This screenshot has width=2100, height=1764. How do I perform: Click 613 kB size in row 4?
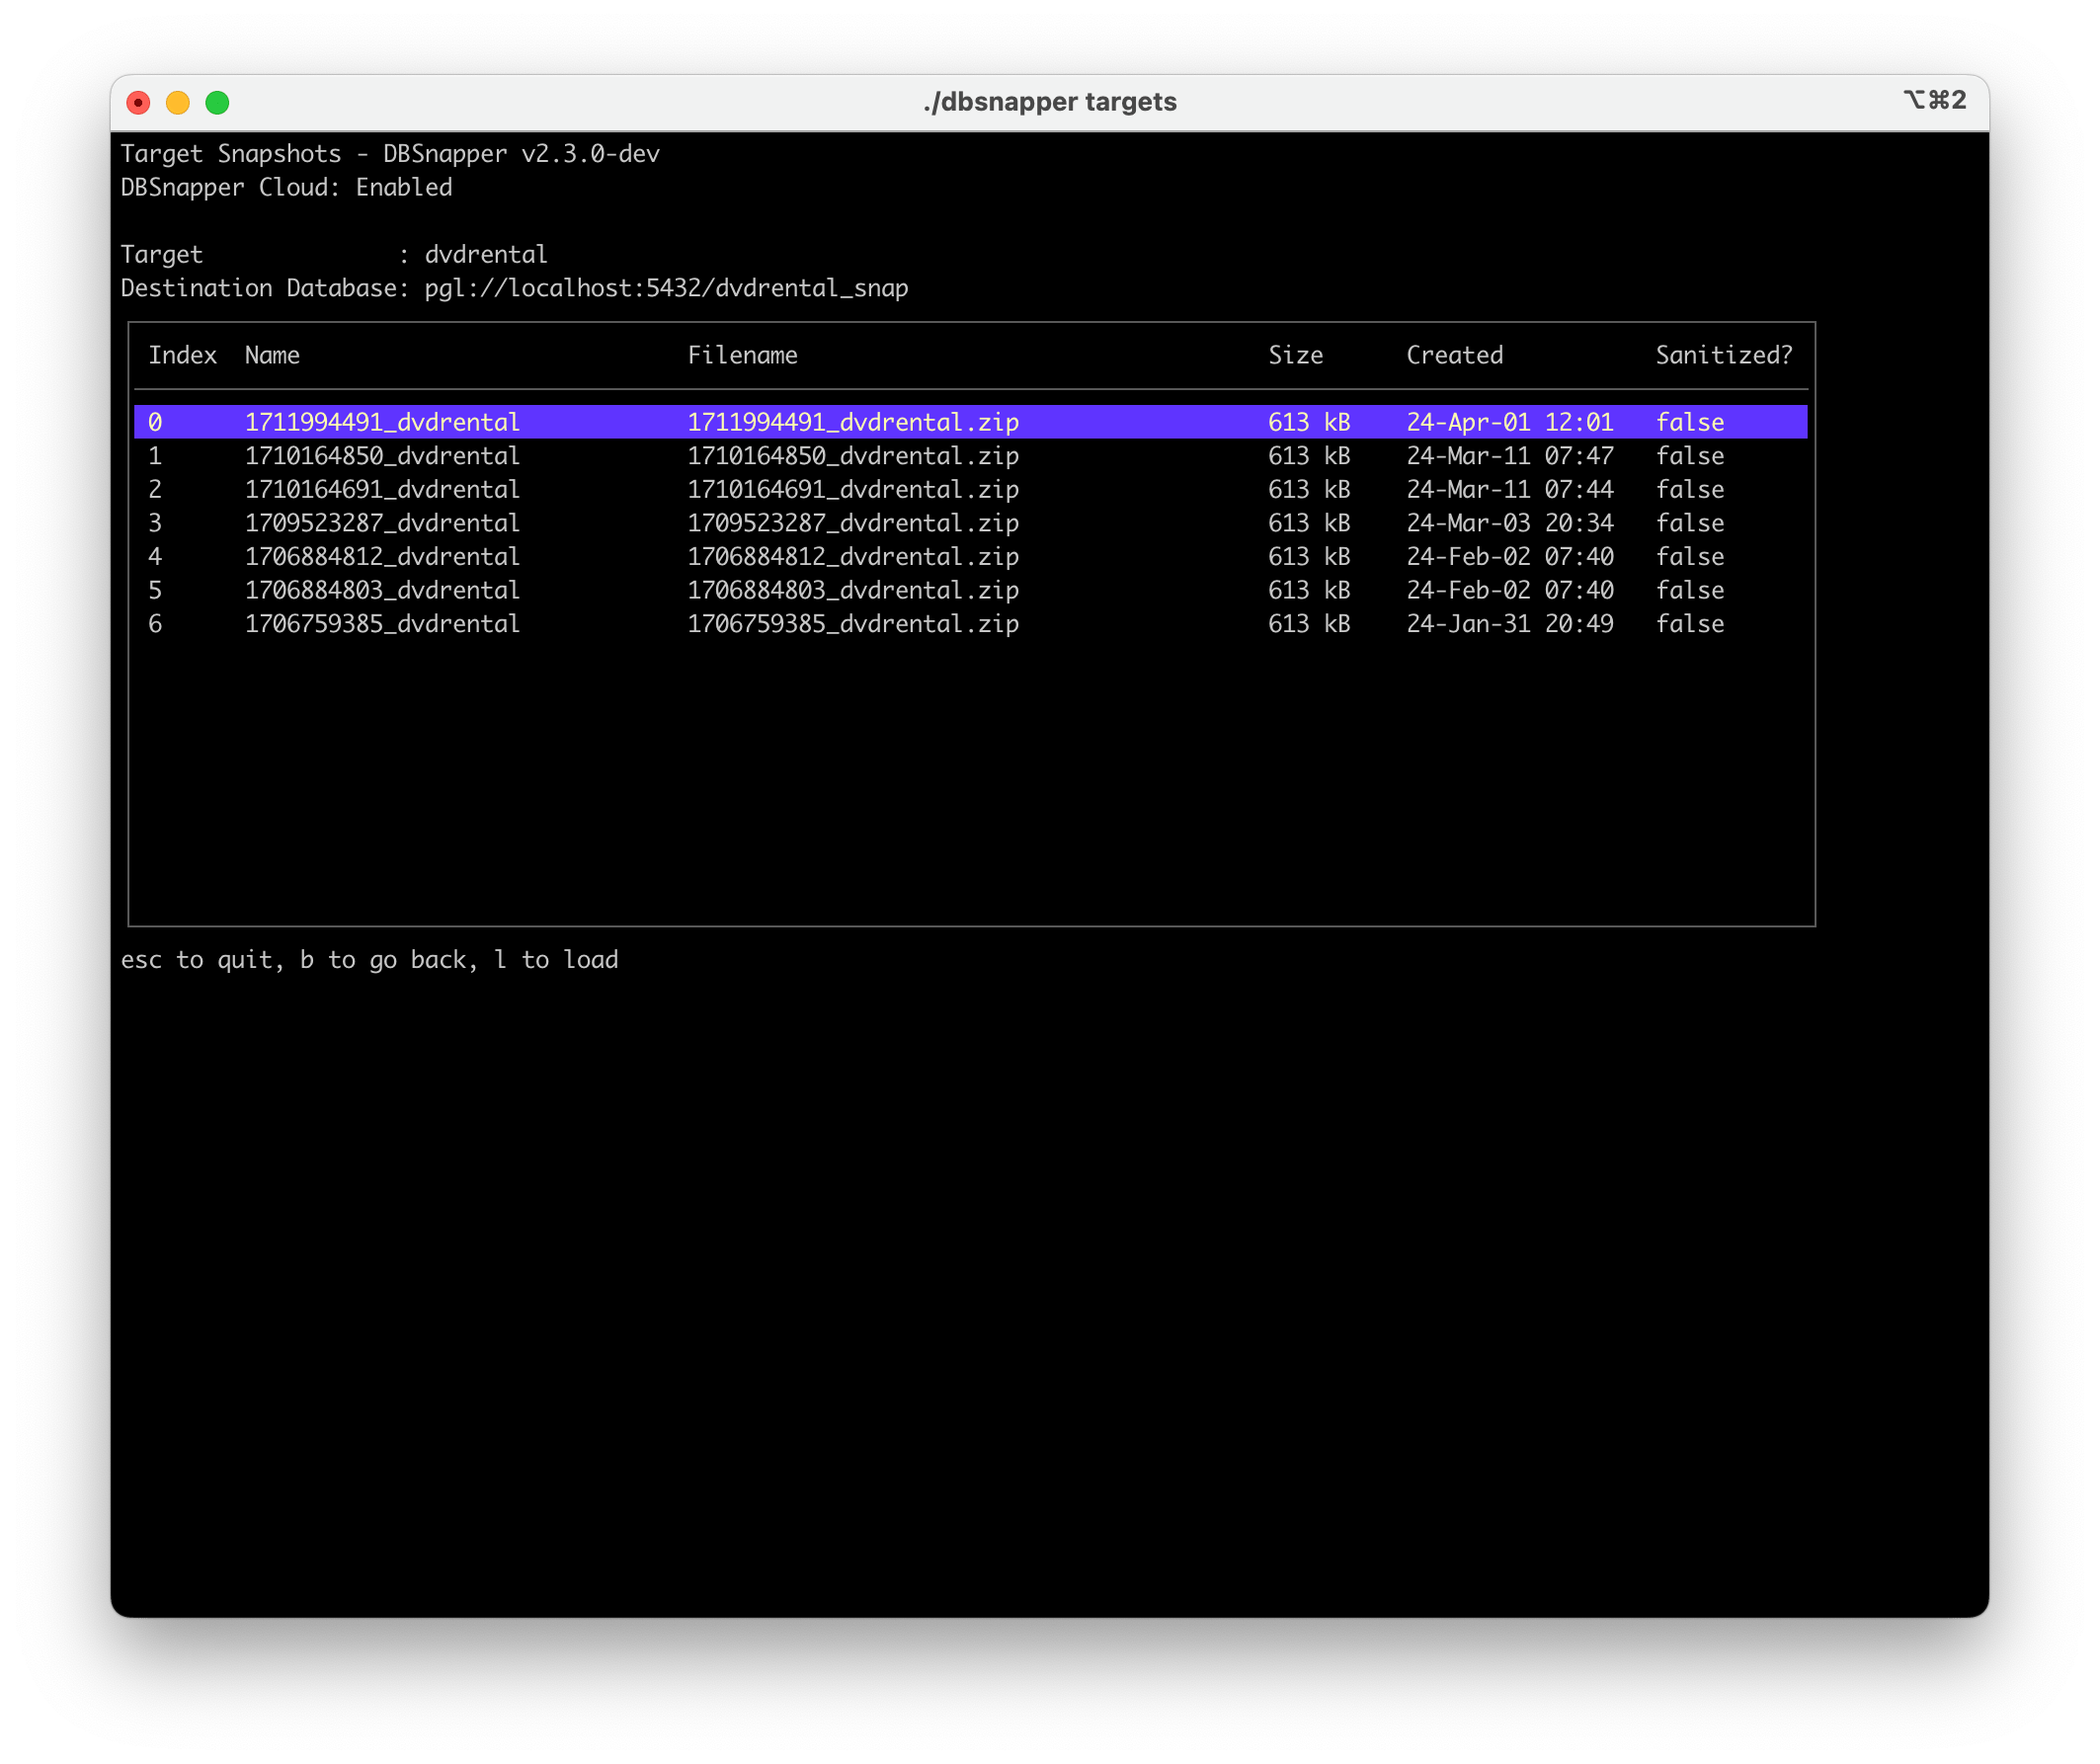click(x=1309, y=556)
